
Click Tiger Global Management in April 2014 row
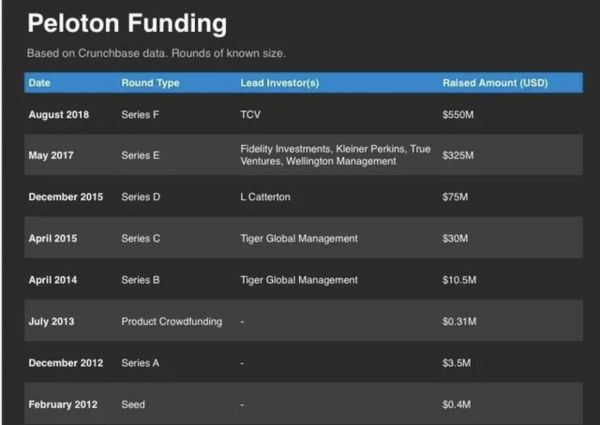click(299, 280)
